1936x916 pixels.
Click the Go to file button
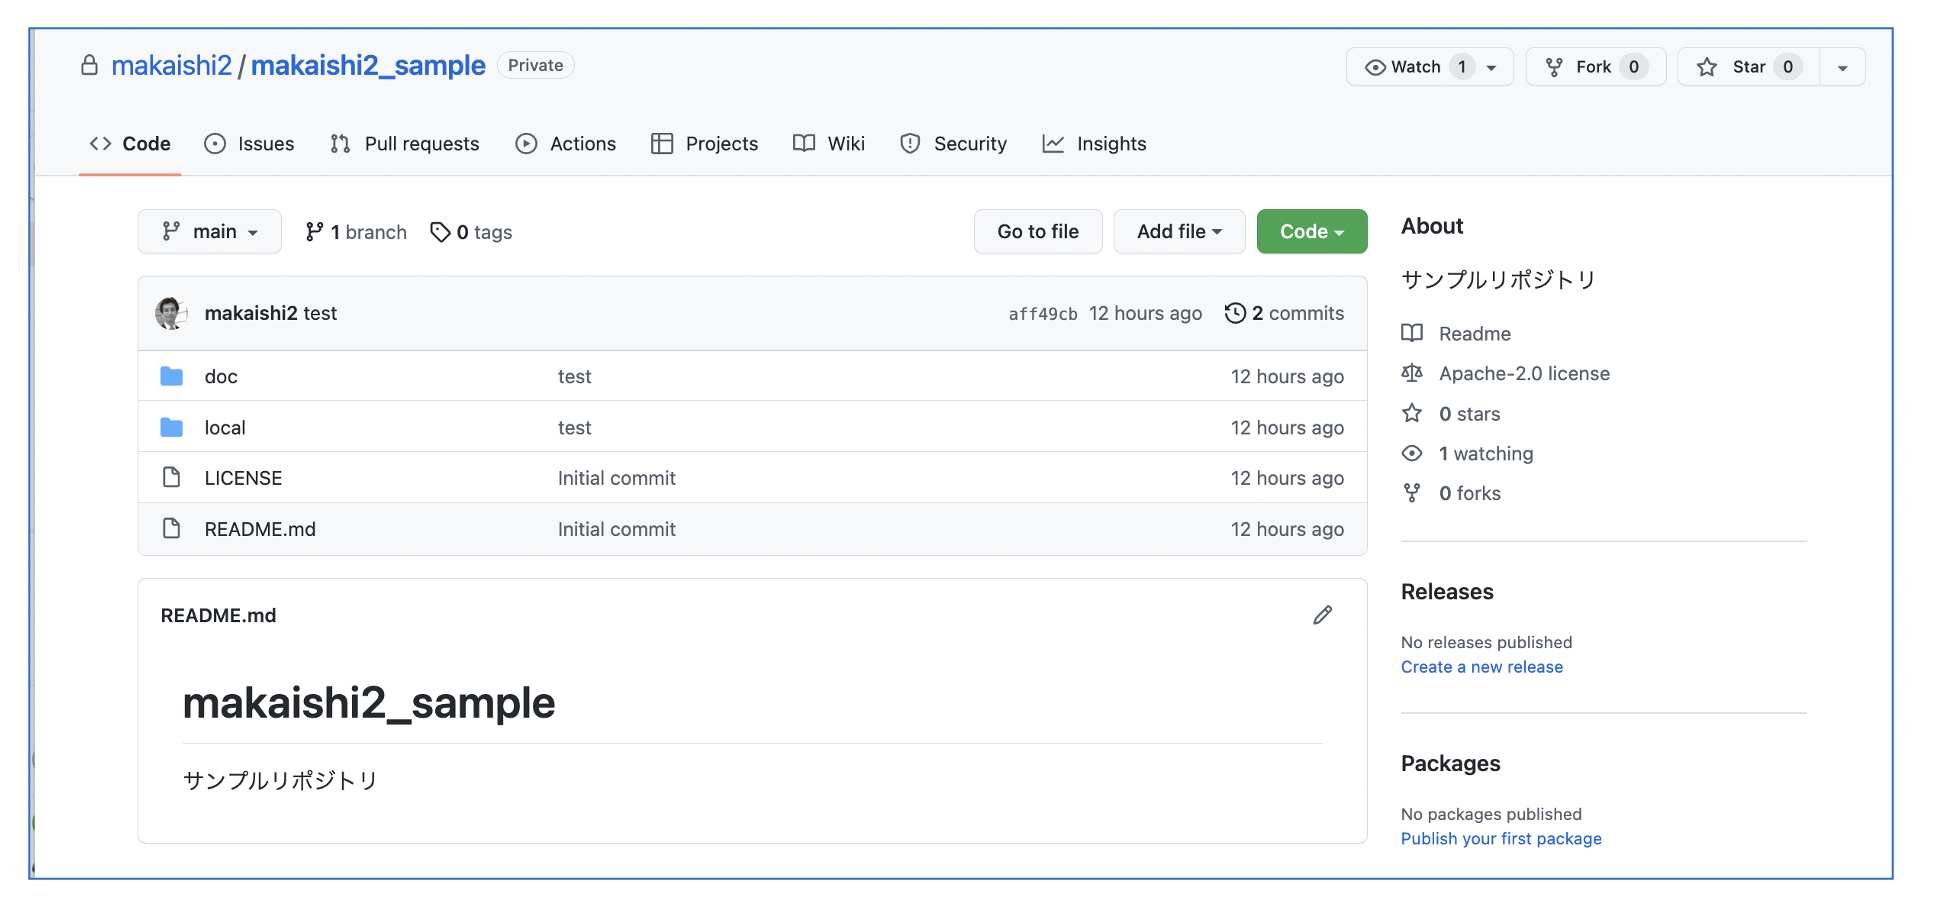click(1038, 232)
